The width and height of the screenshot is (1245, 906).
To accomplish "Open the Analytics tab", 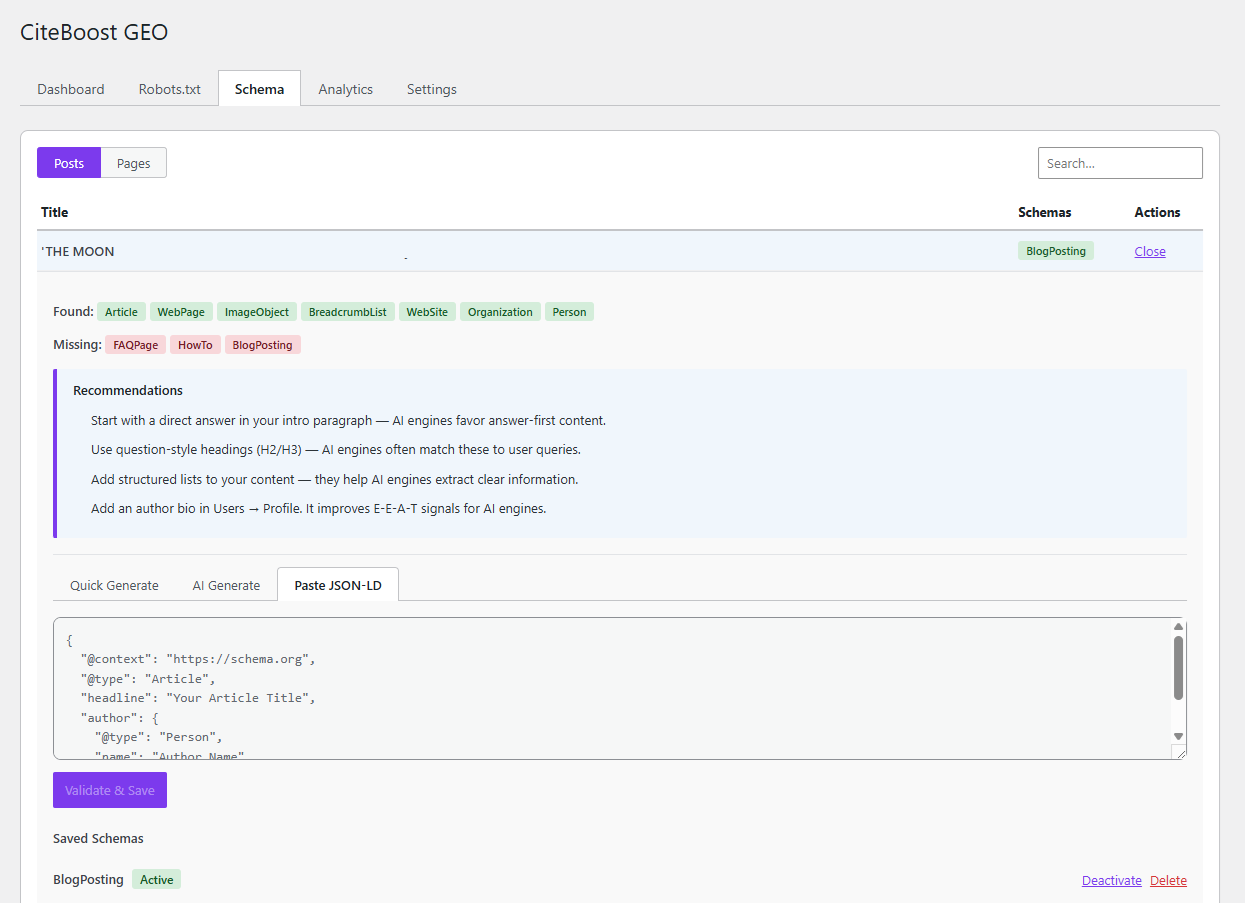I will [x=345, y=88].
